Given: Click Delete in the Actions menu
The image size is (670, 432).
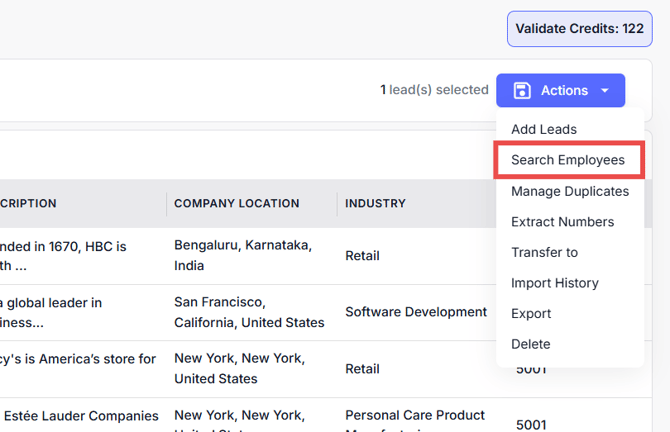Looking at the screenshot, I should point(530,344).
